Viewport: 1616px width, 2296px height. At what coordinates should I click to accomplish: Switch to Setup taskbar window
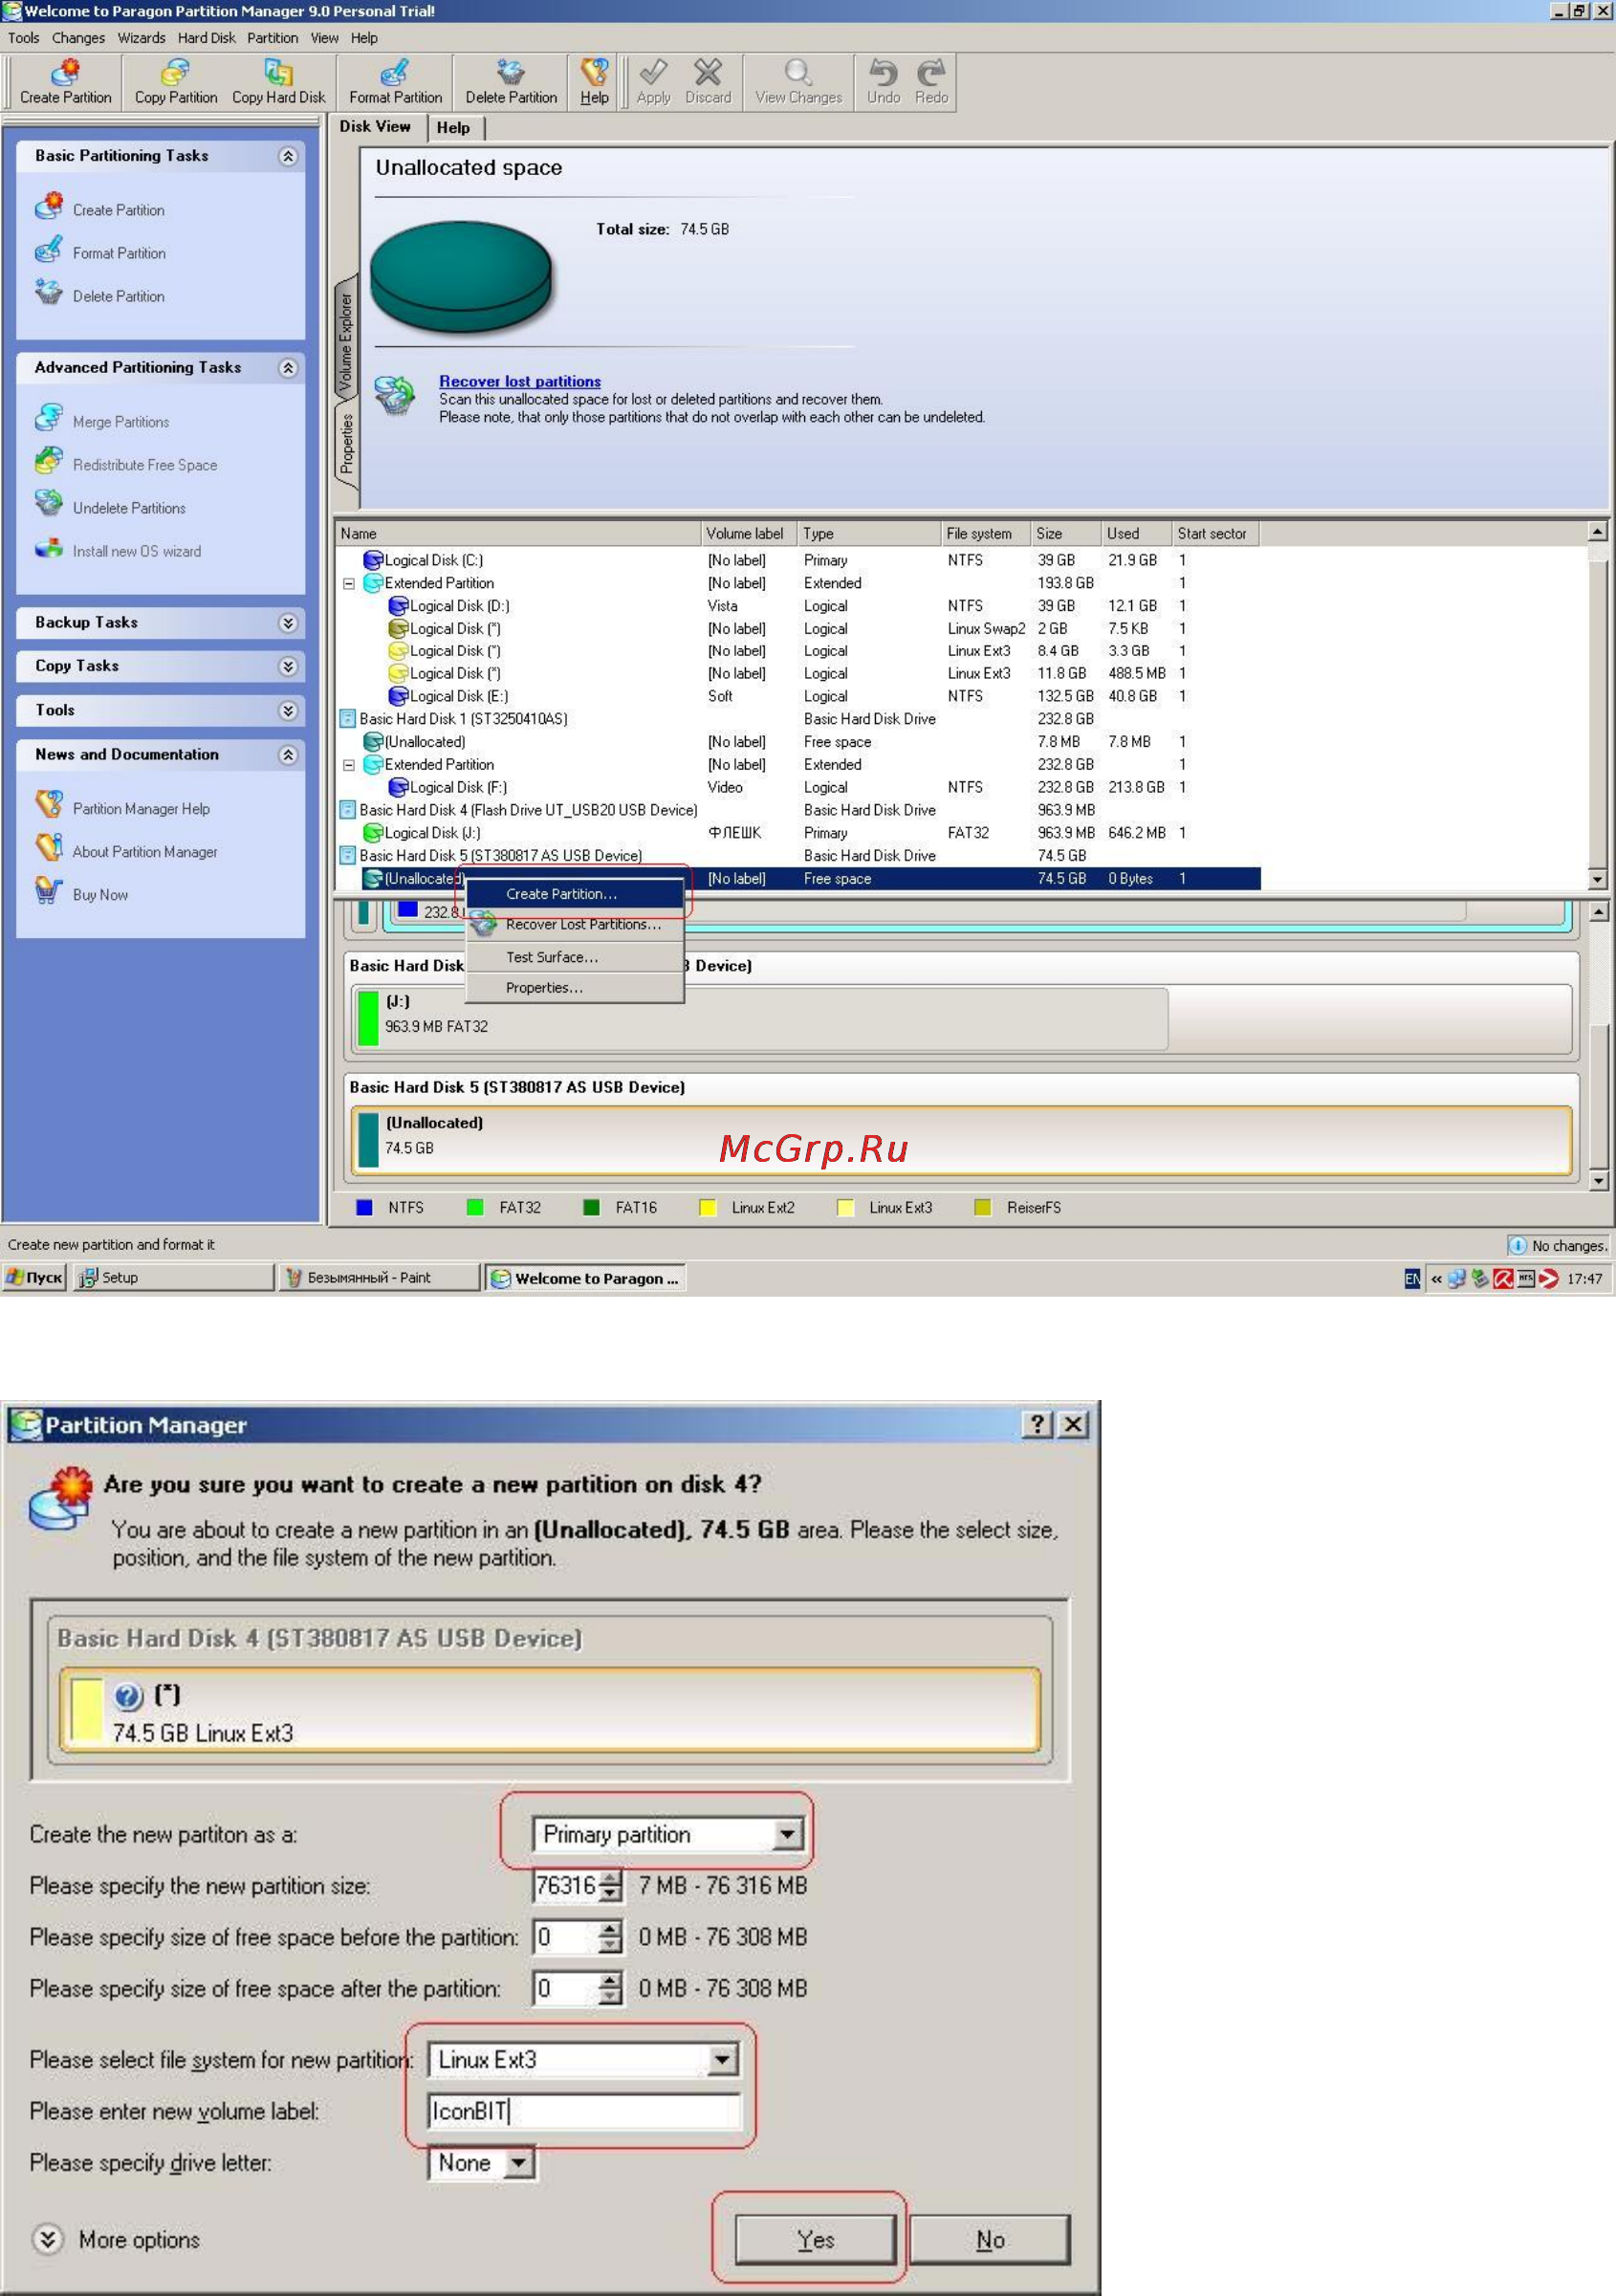pos(173,1277)
